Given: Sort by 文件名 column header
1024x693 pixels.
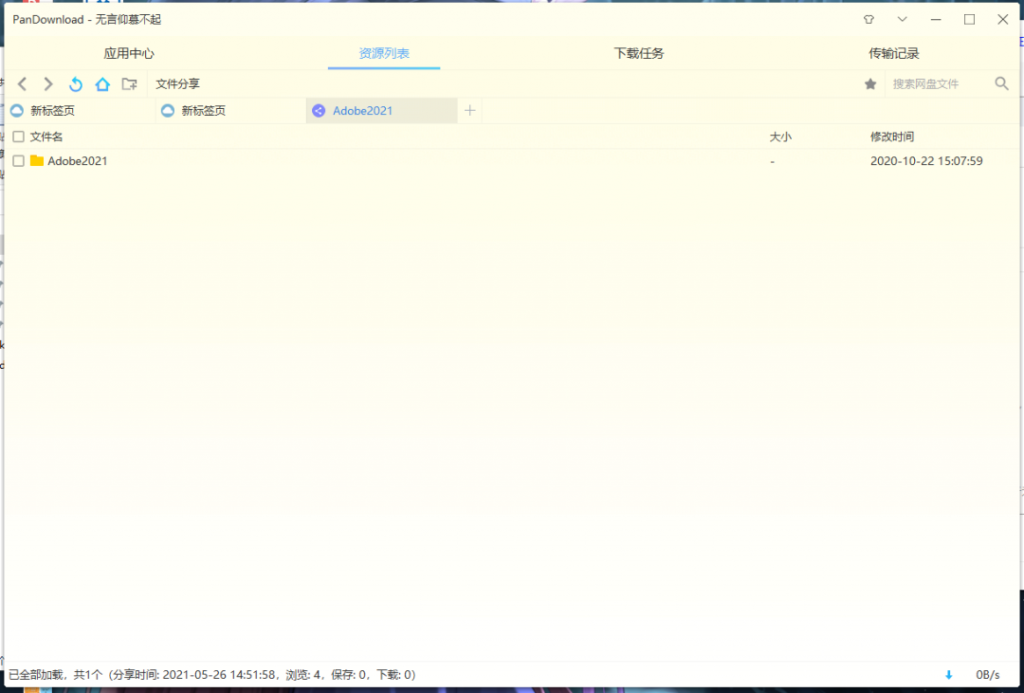Looking at the screenshot, I should (46, 137).
